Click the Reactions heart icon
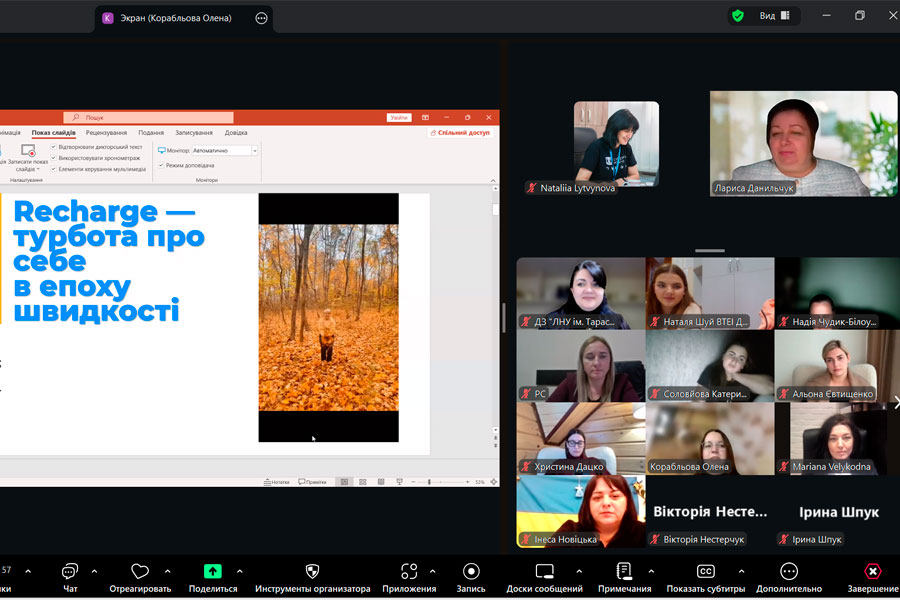This screenshot has width=900, height=600. click(140, 571)
